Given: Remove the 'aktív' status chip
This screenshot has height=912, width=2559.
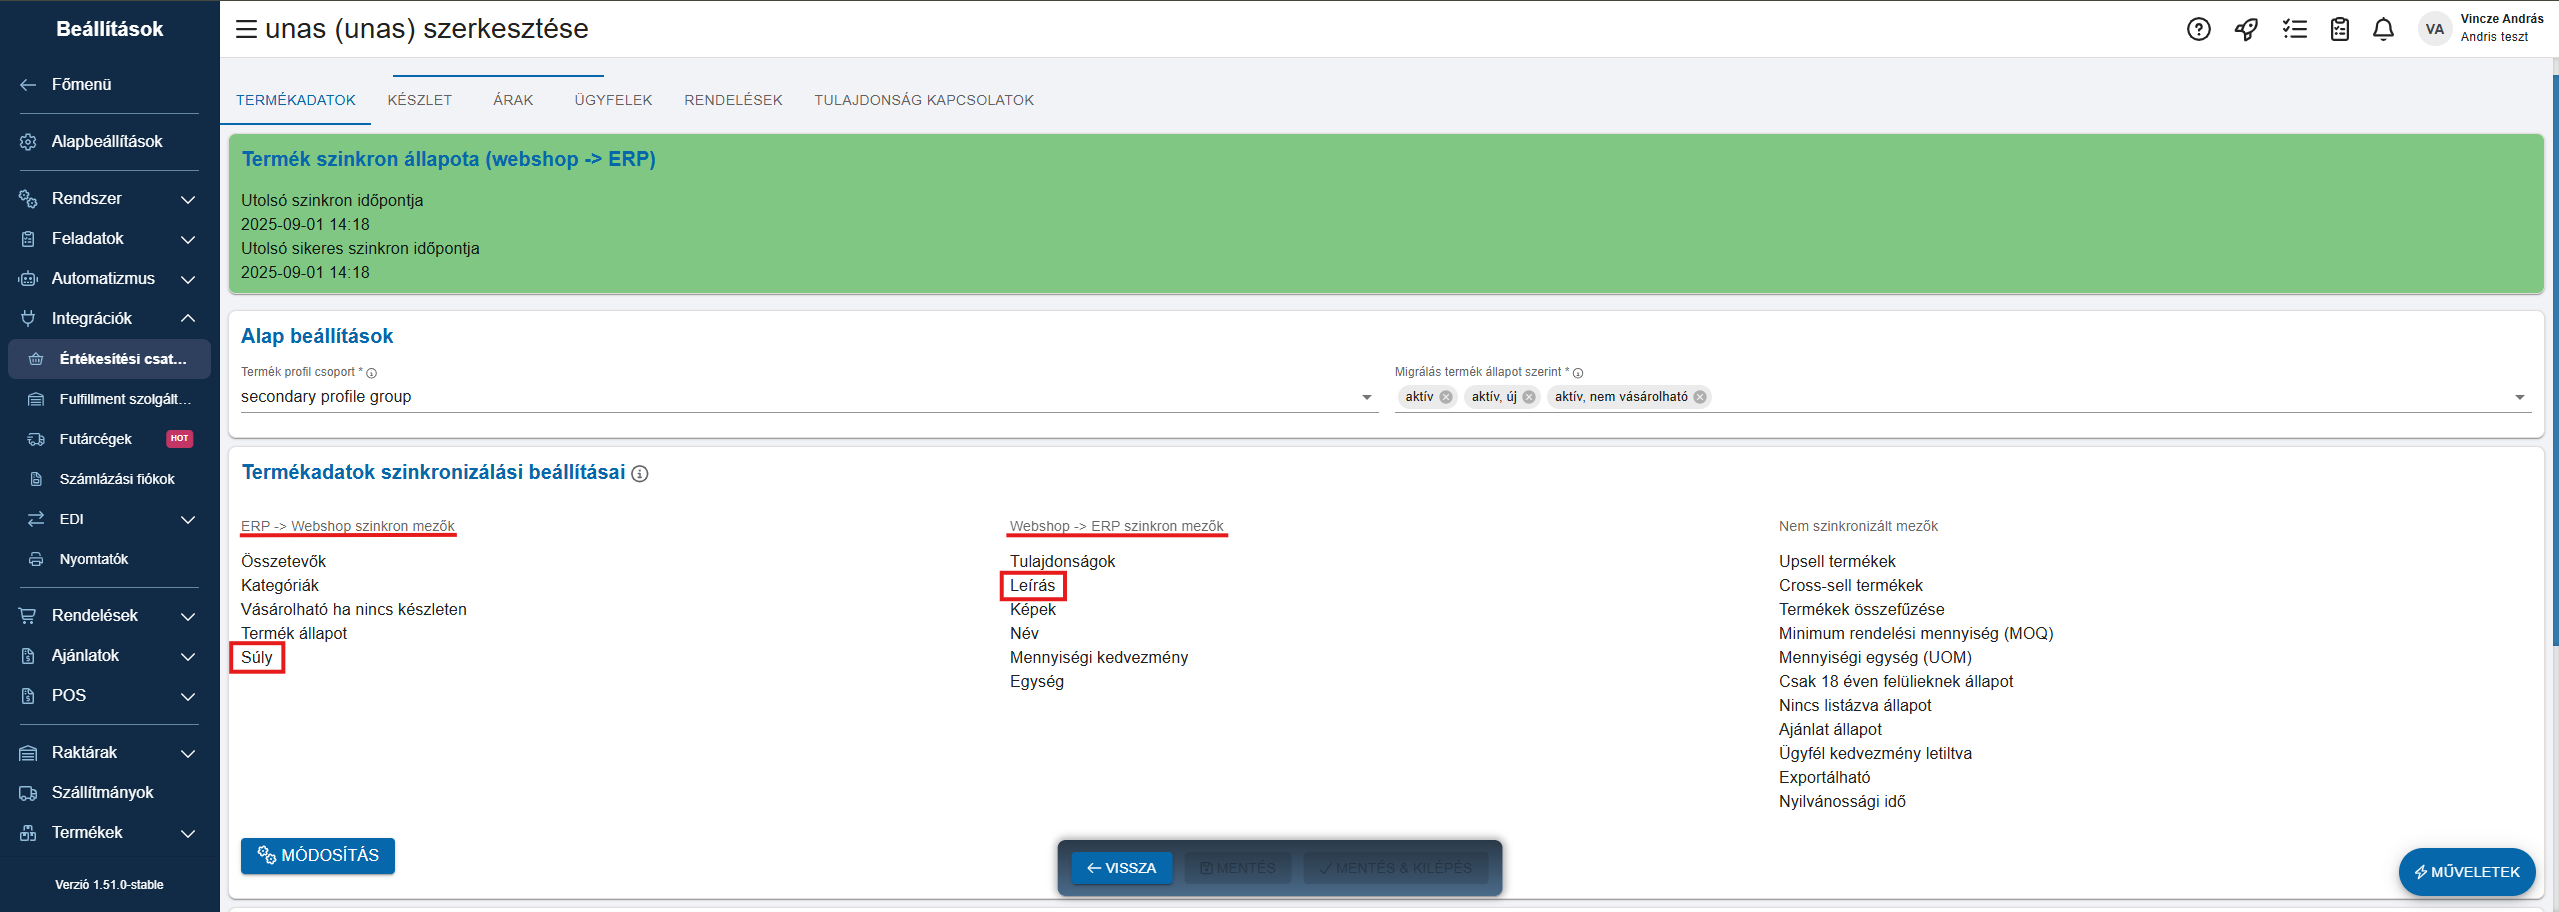Looking at the screenshot, I should pos(1446,397).
